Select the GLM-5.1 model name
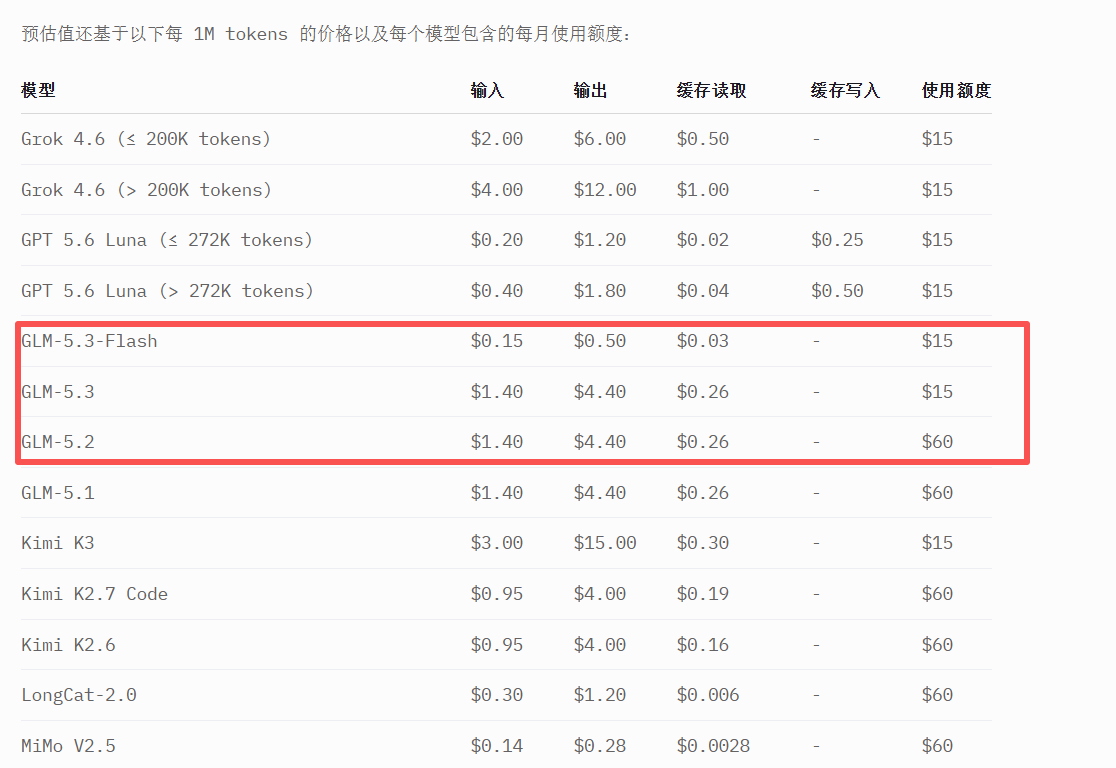Image resolution: width=1116 pixels, height=768 pixels. click(58, 493)
